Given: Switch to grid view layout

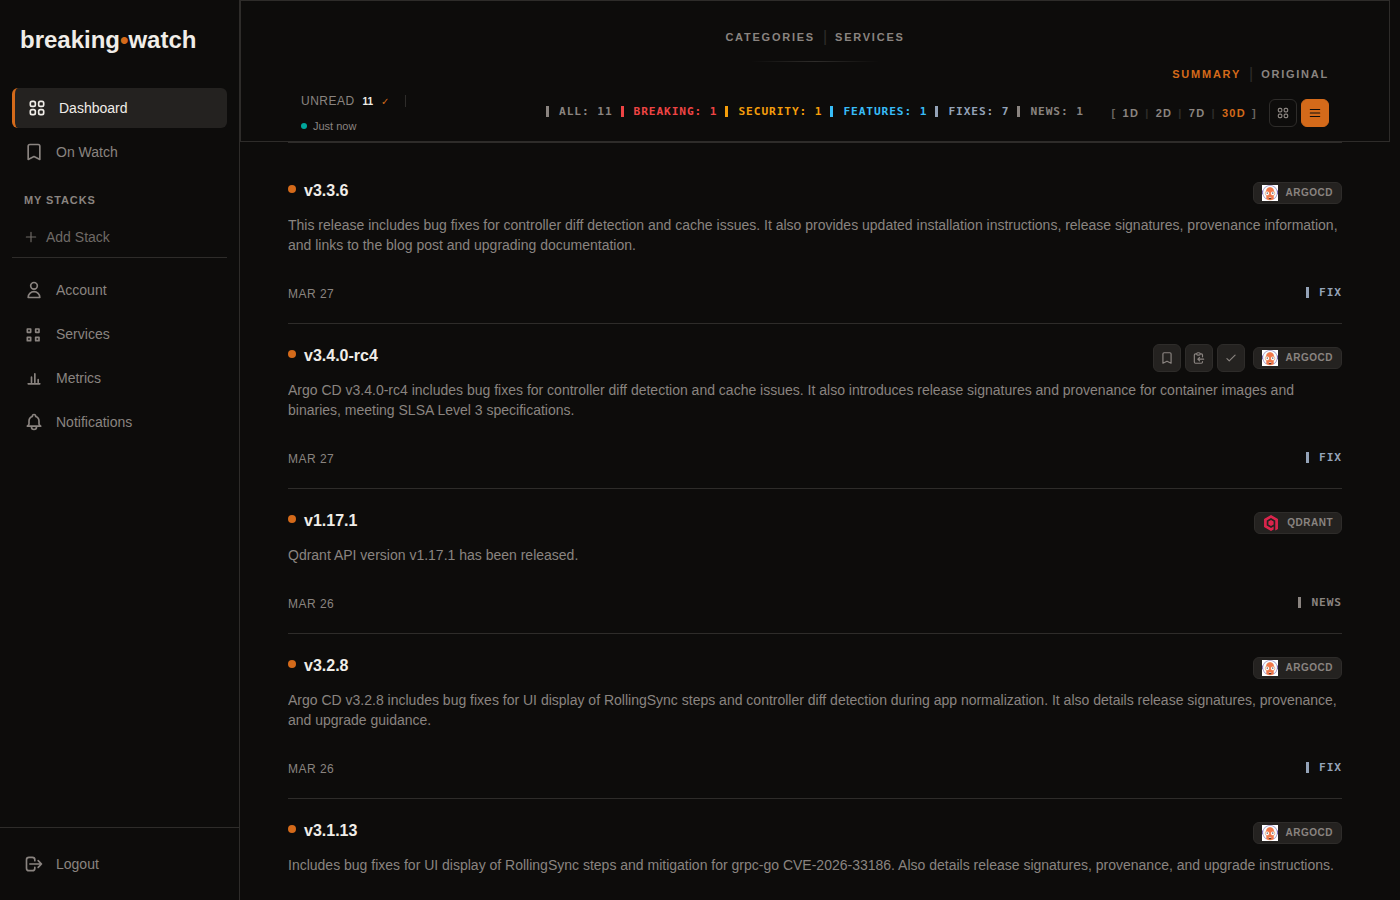Looking at the screenshot, I should point(1283,113).
